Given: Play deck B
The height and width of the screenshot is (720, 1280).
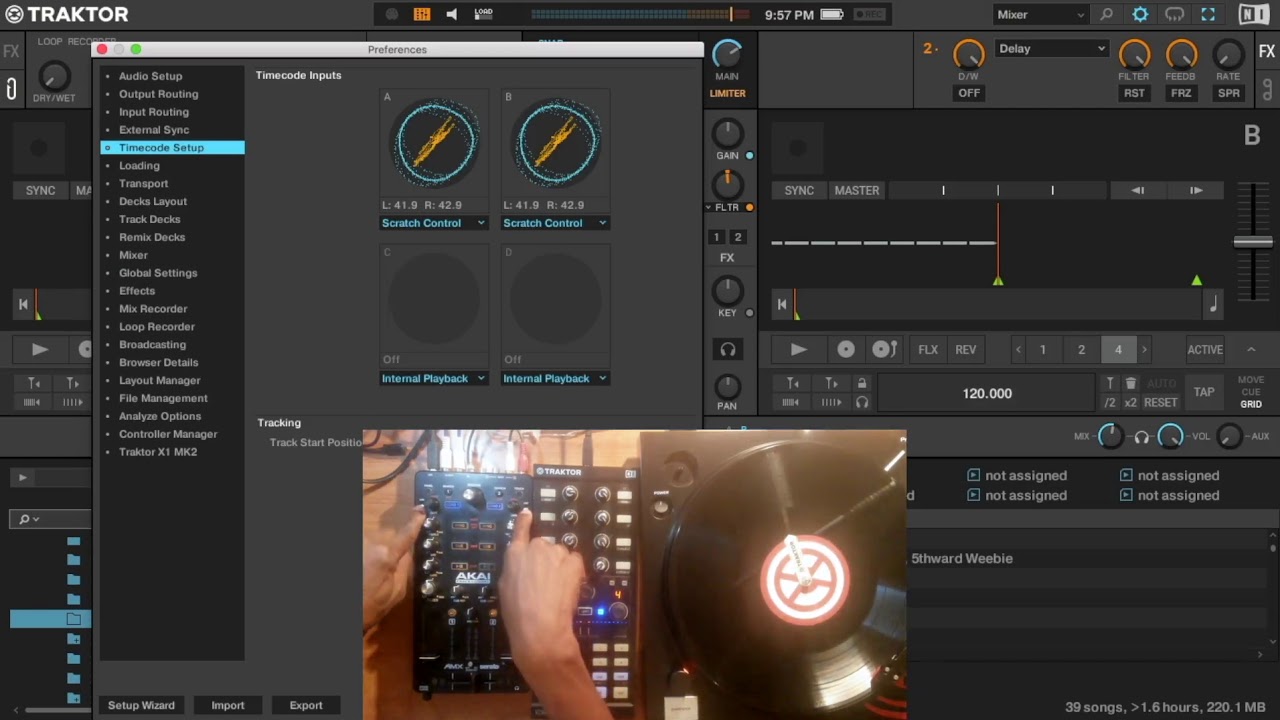Looking at the screenshot, I should pyautogui.click(x=798, y=349).
